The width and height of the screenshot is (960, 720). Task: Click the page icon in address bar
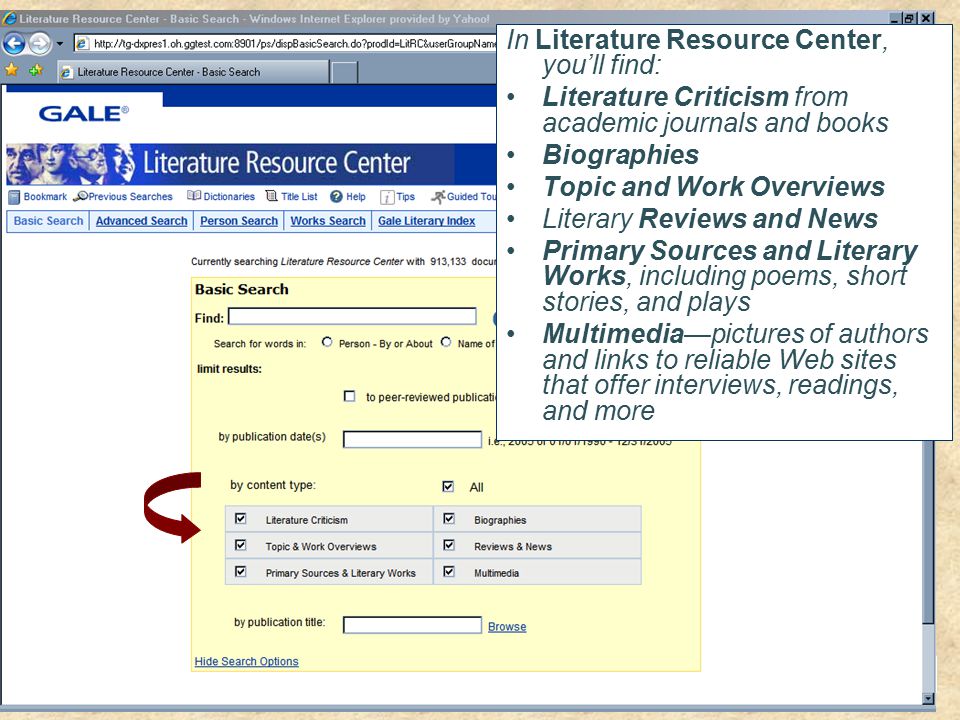(82, 43)
